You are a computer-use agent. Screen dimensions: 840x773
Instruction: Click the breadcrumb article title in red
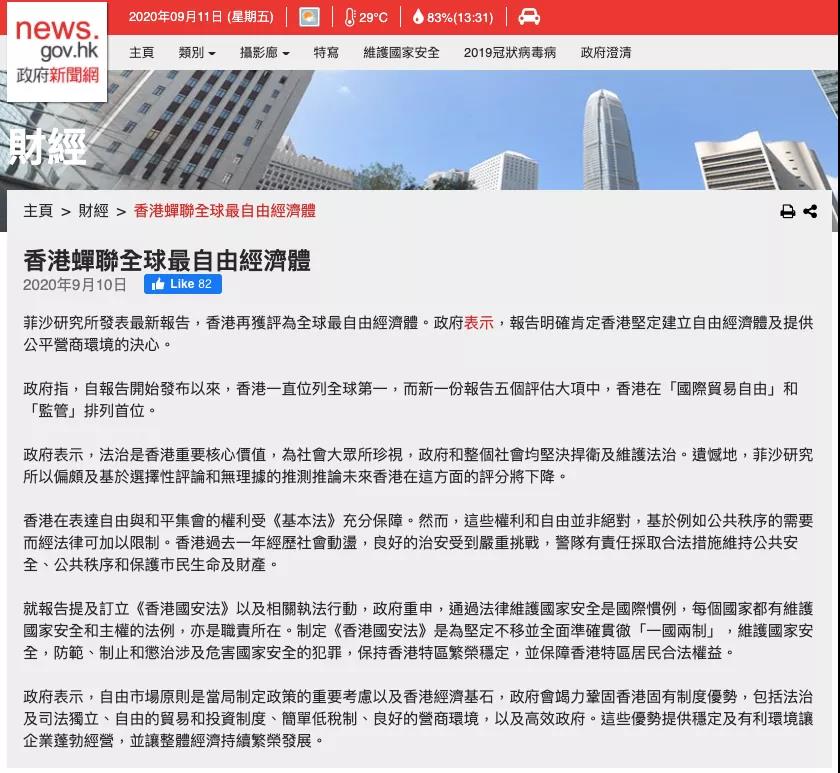tap(224, 211)
